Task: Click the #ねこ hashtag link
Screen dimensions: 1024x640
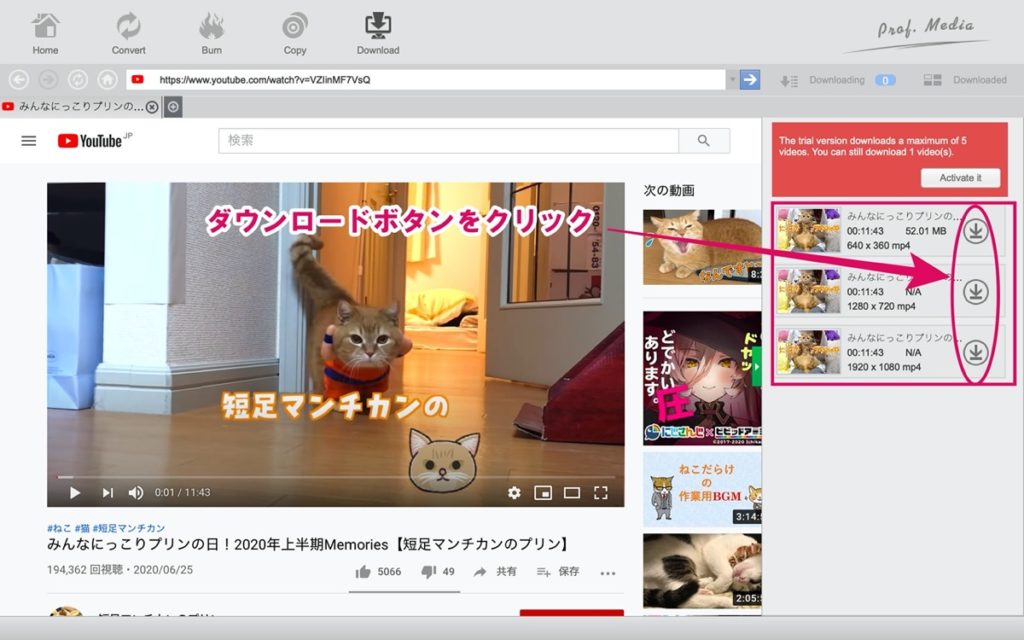Action: 58,528
